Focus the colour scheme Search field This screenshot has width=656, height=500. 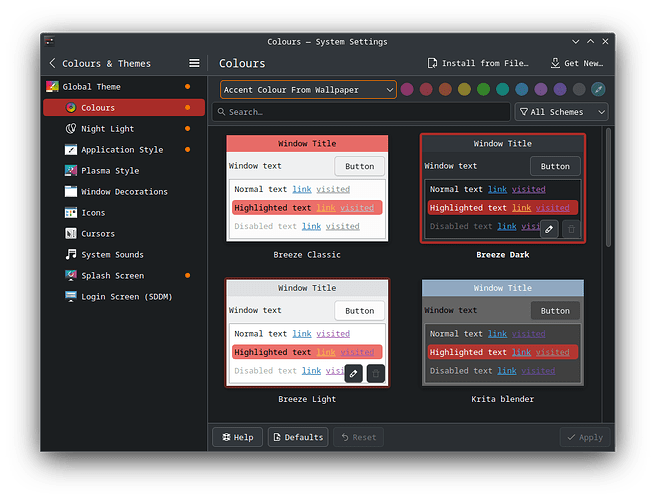point(361,112)
